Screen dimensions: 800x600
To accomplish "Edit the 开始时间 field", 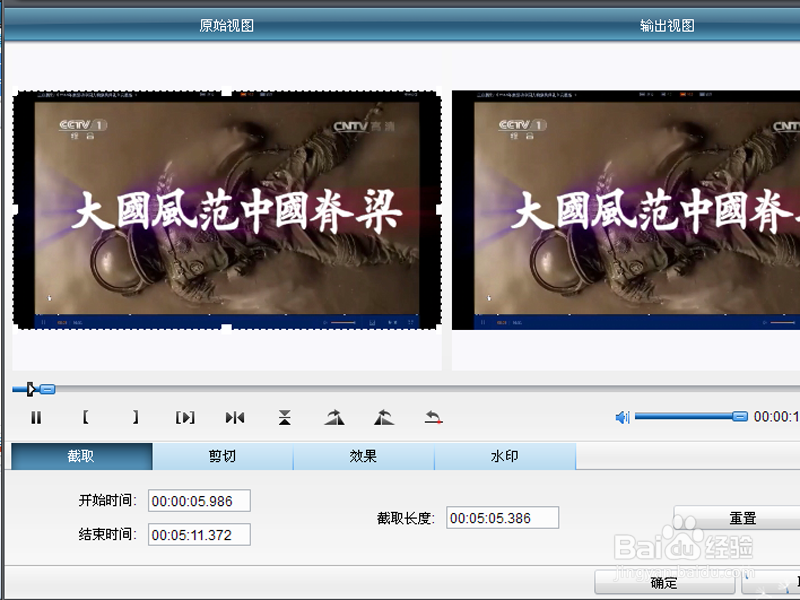I will click(x=199, y=501).
